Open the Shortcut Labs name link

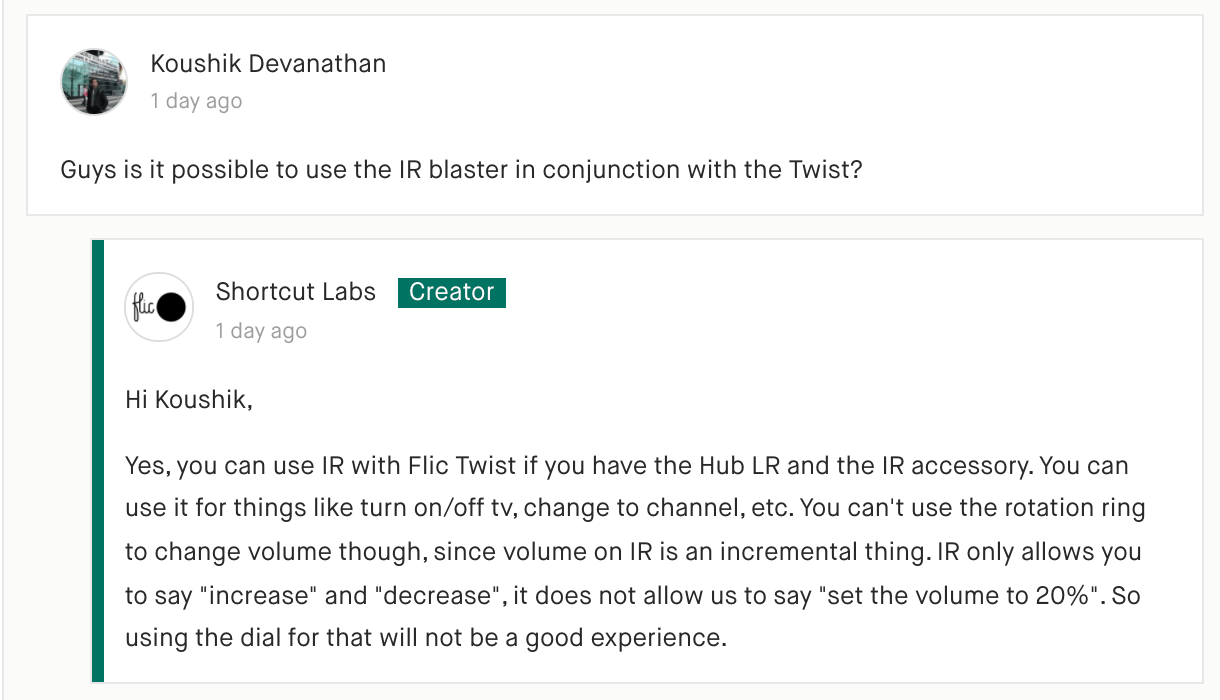[296, 292]
